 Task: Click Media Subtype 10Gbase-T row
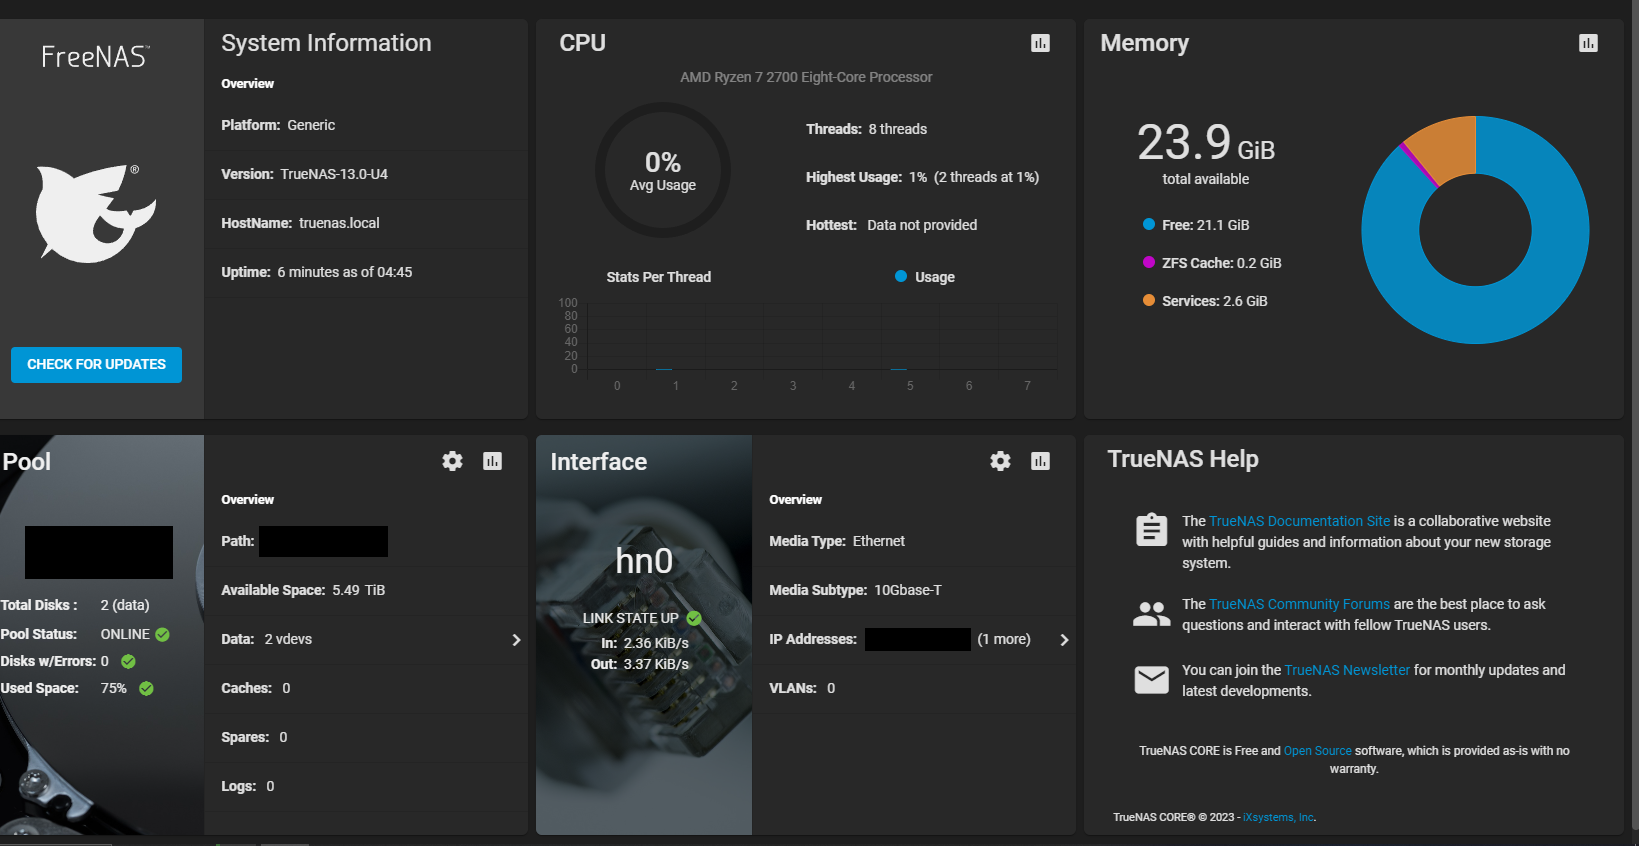(x=913, y=590)
